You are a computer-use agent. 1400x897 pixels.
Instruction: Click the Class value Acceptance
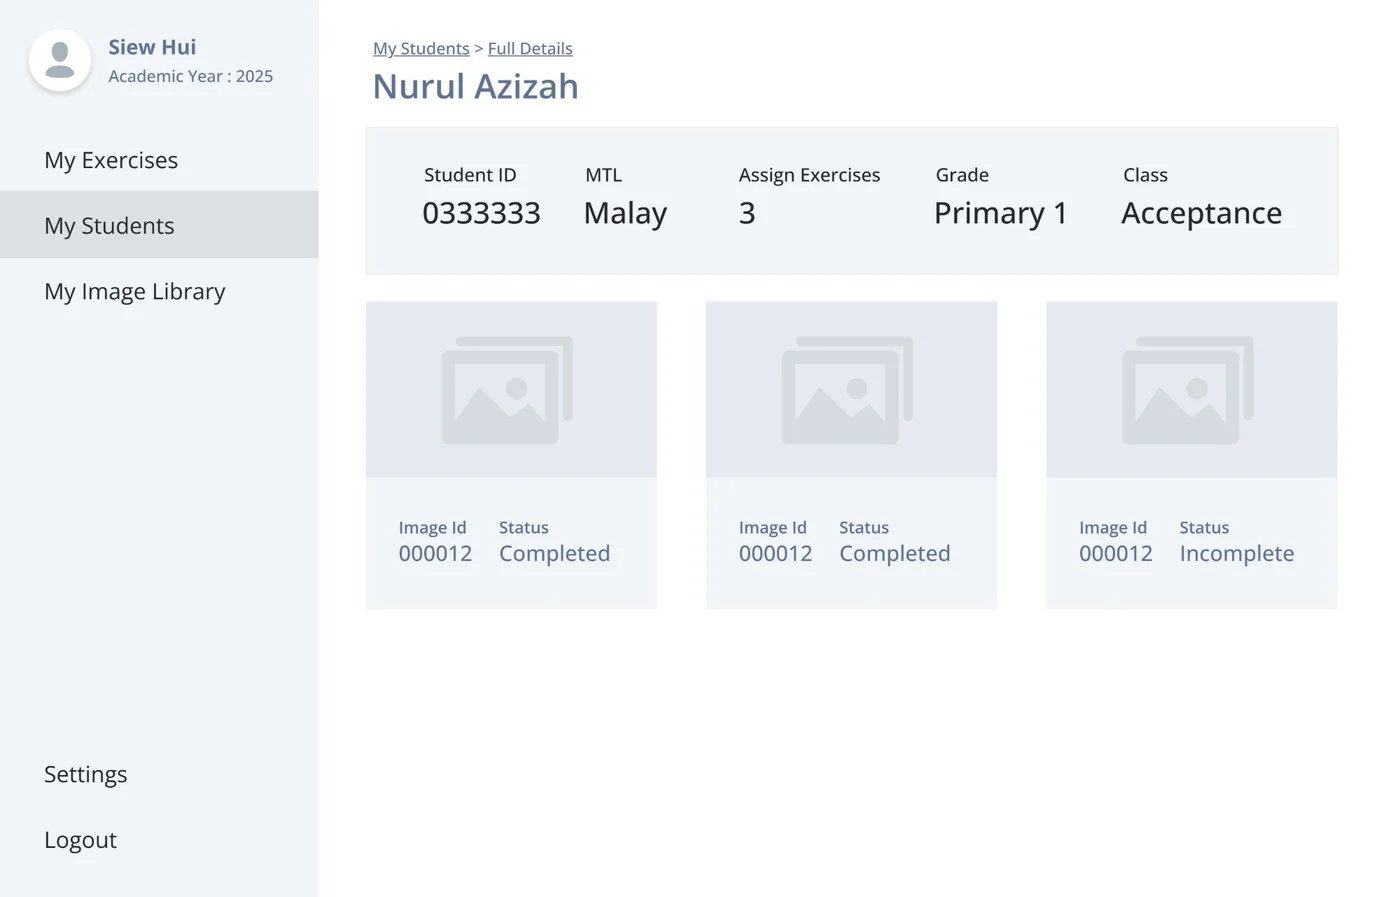(1201, 213)
